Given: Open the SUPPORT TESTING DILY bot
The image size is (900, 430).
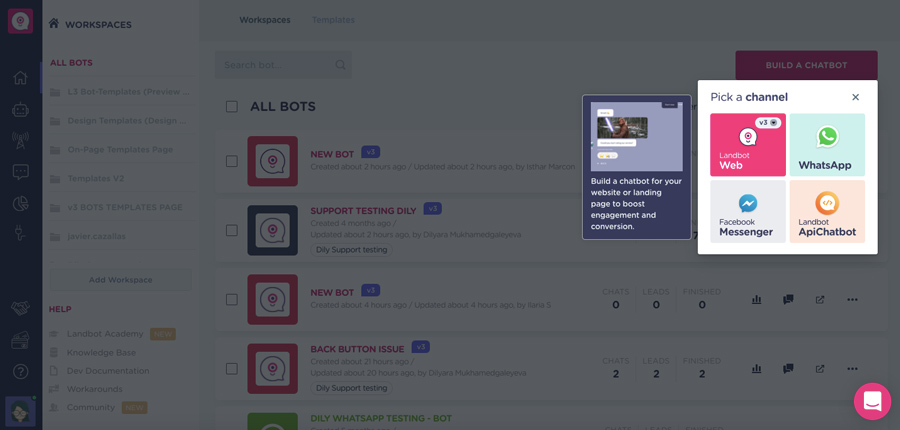Looking at the screenshot, I should click(363, 211).
